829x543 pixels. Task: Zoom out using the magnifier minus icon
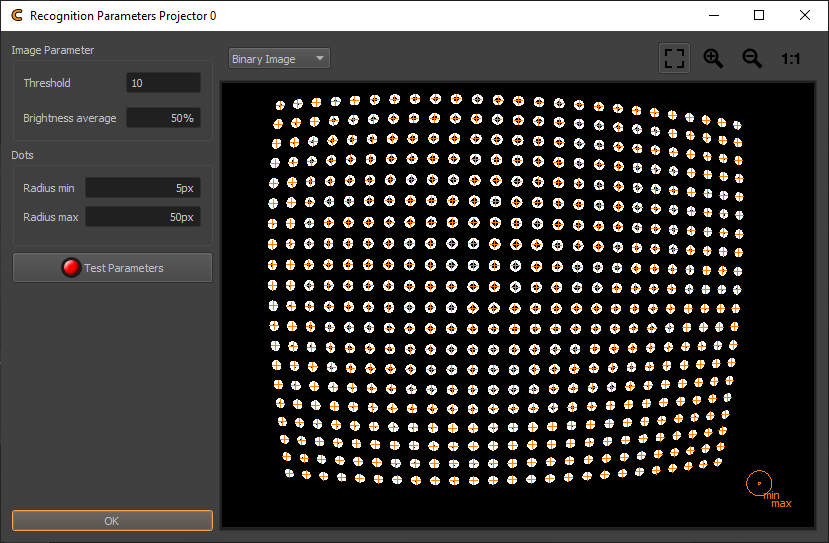pyautogui.click(x=752, y=58)
